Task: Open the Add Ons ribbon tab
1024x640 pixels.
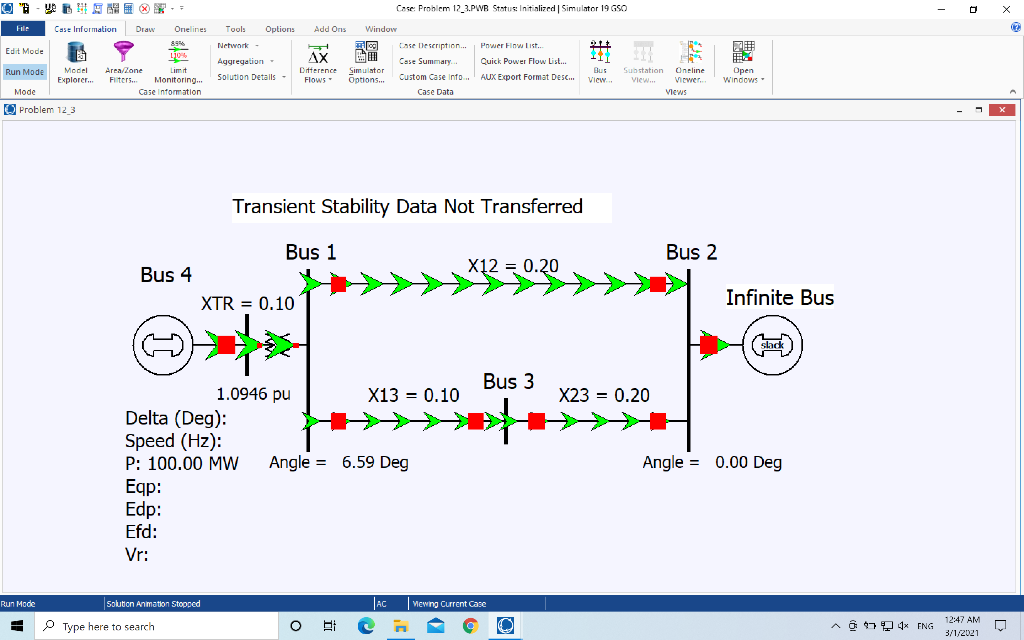Action: coord(330,28)
